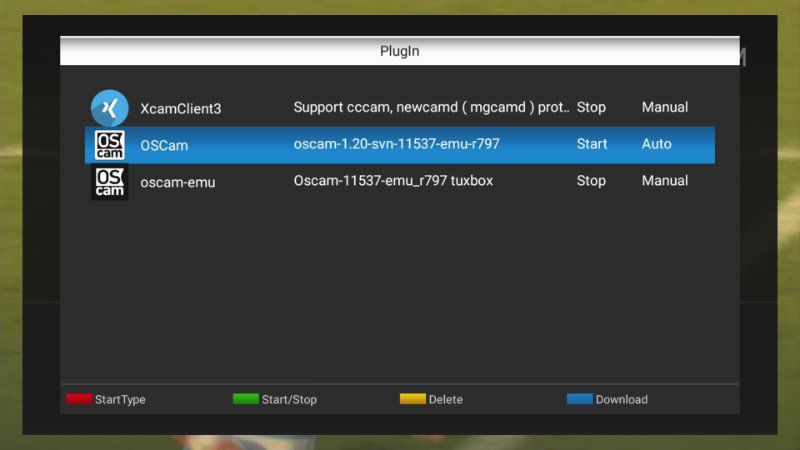
Task: Click the PlugIn title bar text
Action: coord(399,52)
